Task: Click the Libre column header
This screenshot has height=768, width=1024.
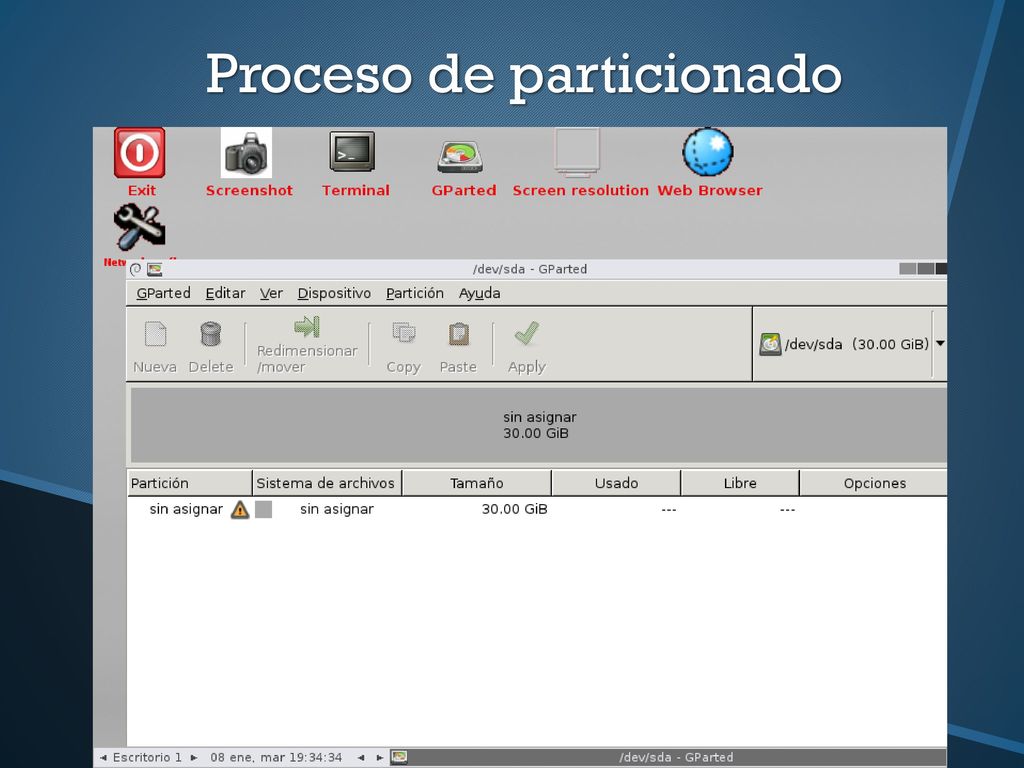Action: [740, 483]
